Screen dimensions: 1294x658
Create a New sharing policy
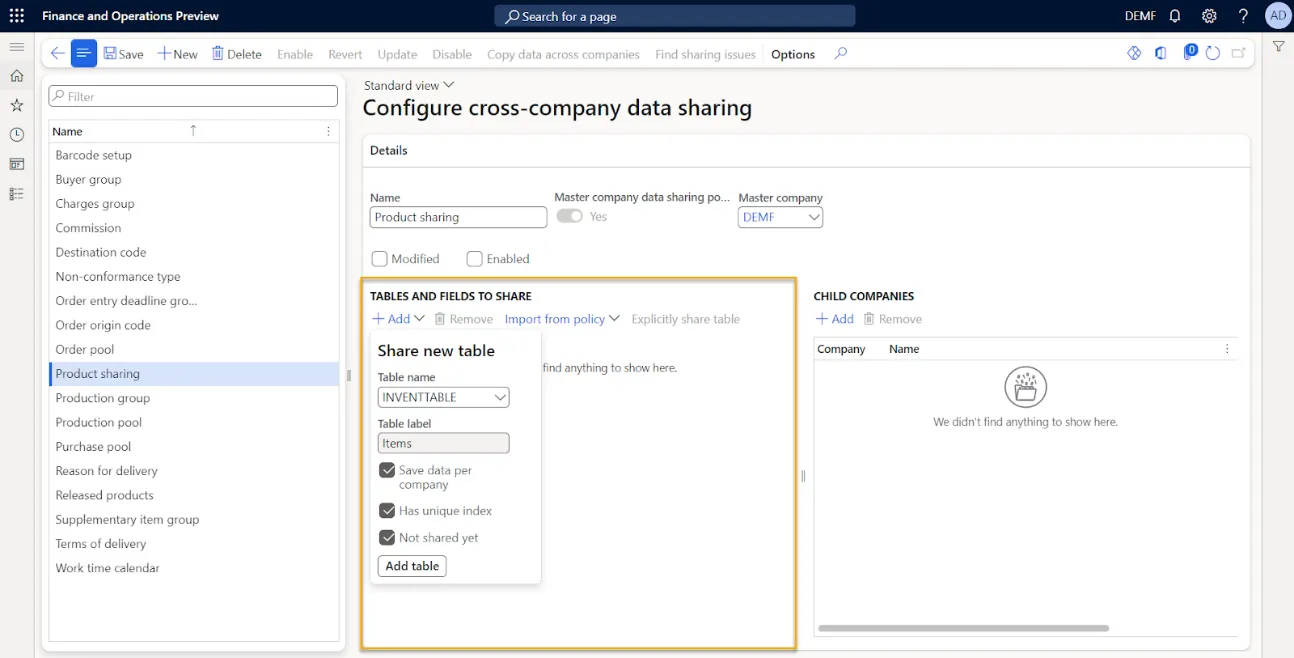pyautogui.click(x=178, y=54)
